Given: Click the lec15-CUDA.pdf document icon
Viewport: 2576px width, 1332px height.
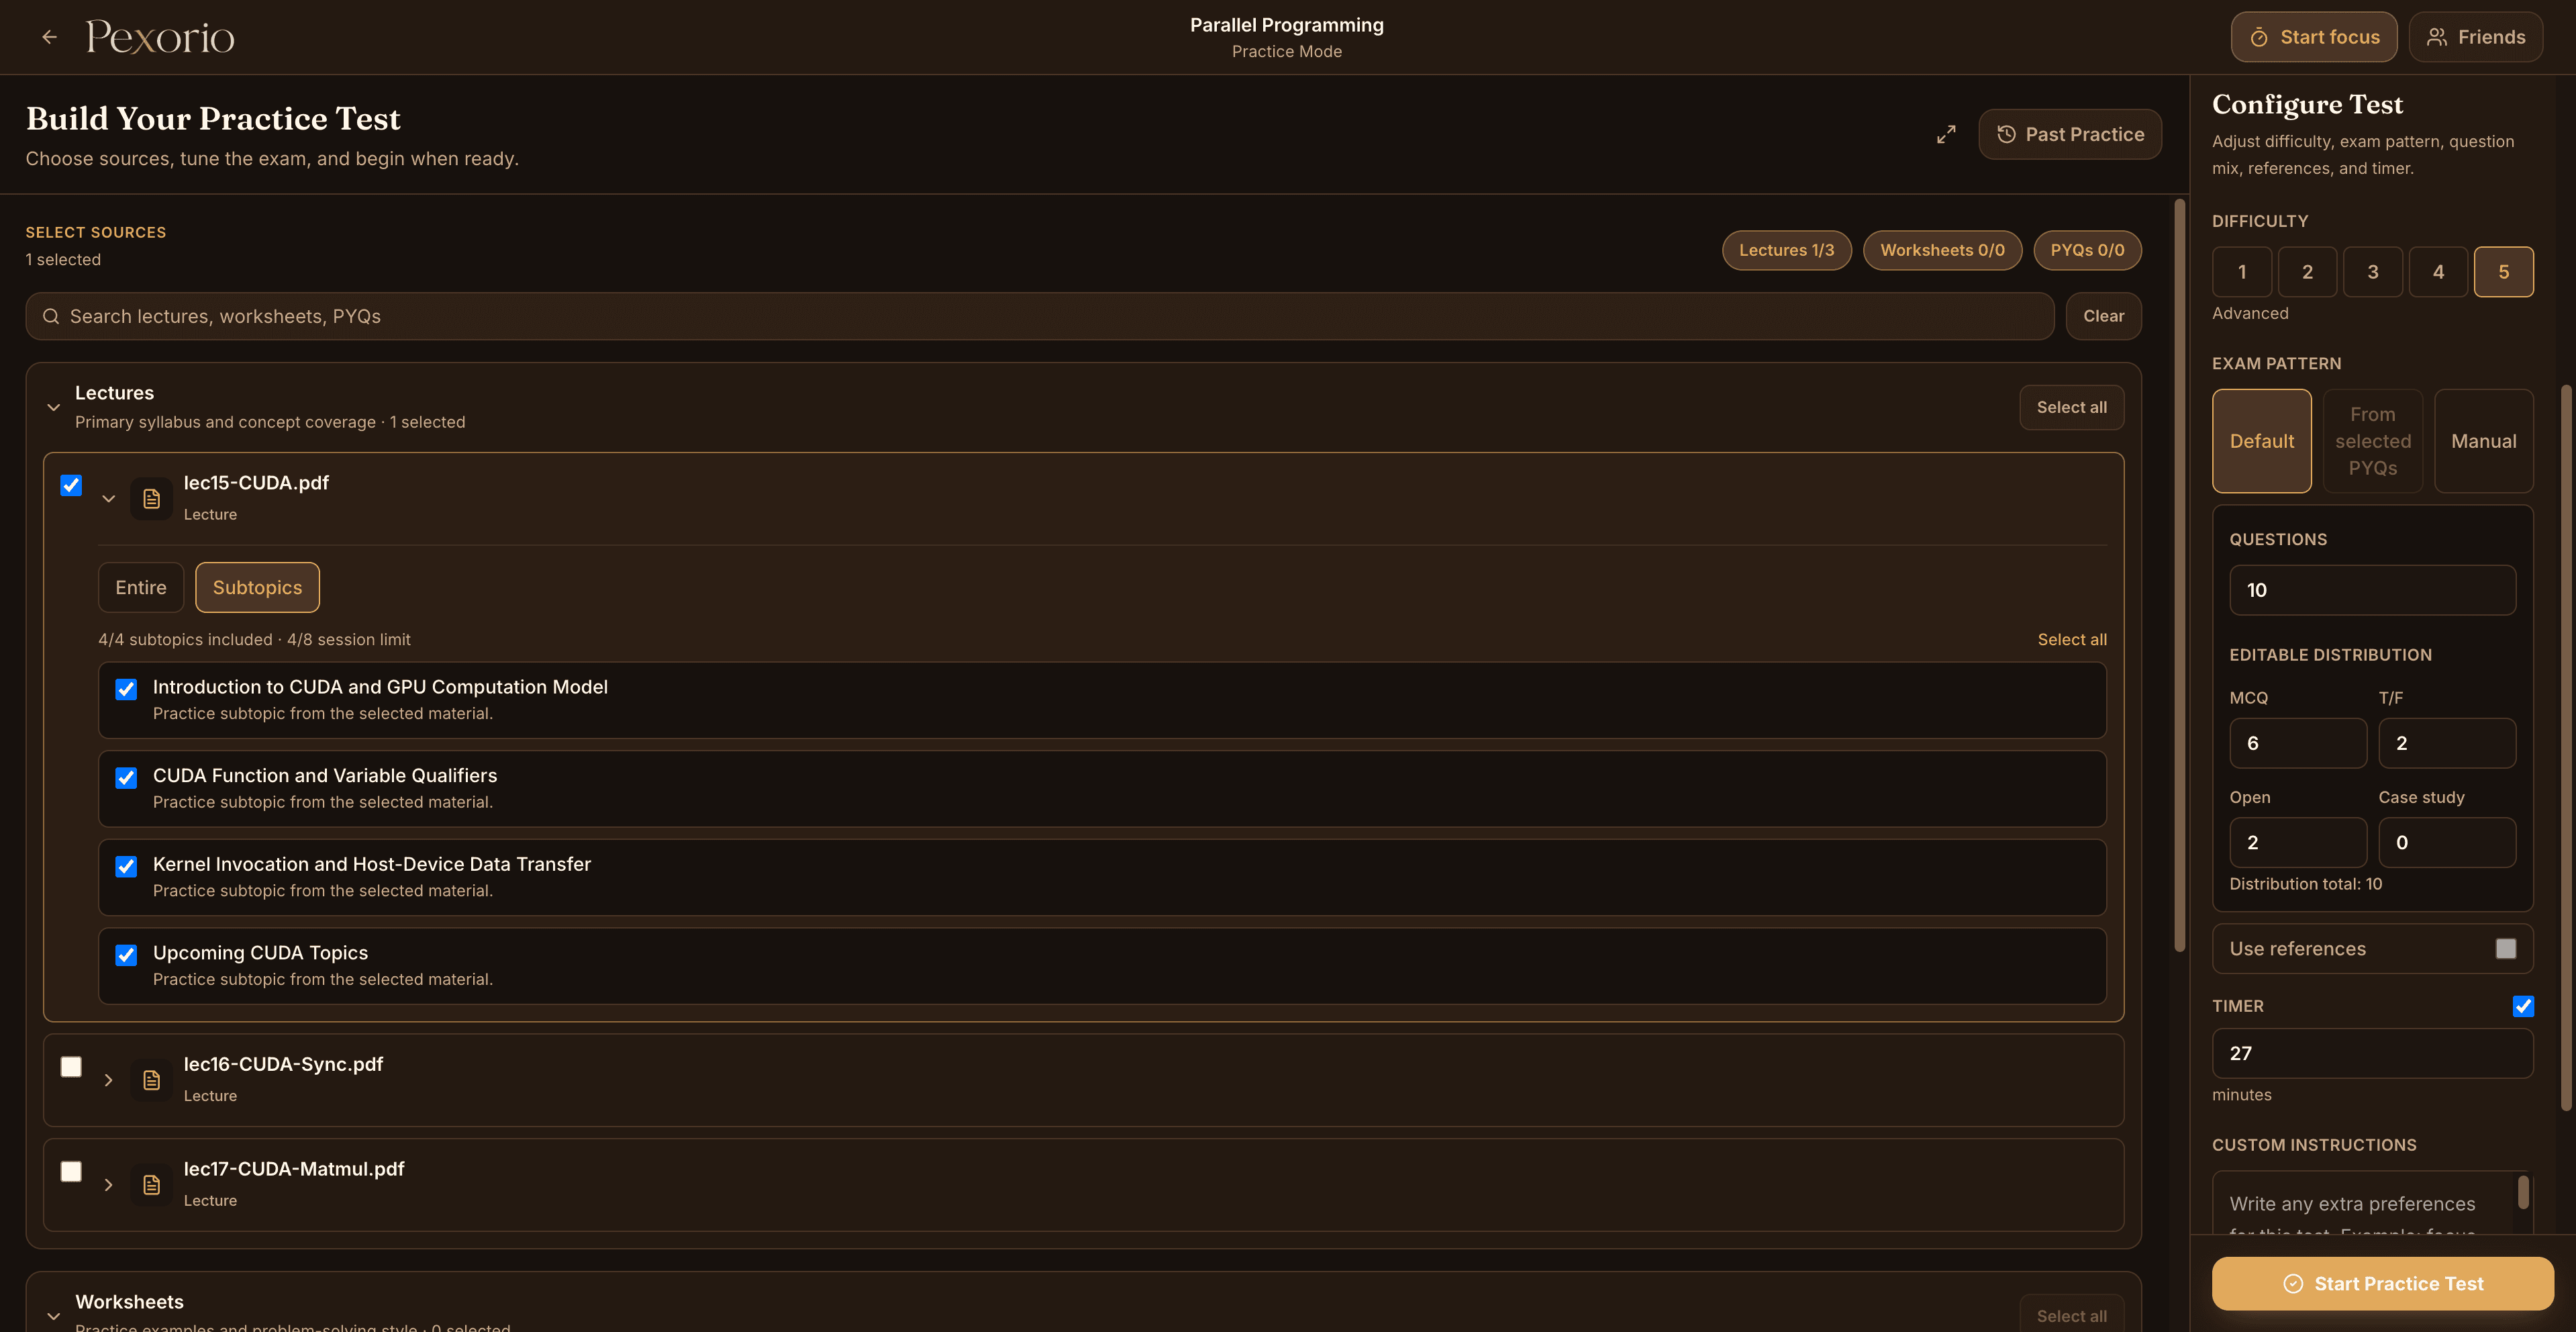Looking at the screenshot, I should [151, 498].
